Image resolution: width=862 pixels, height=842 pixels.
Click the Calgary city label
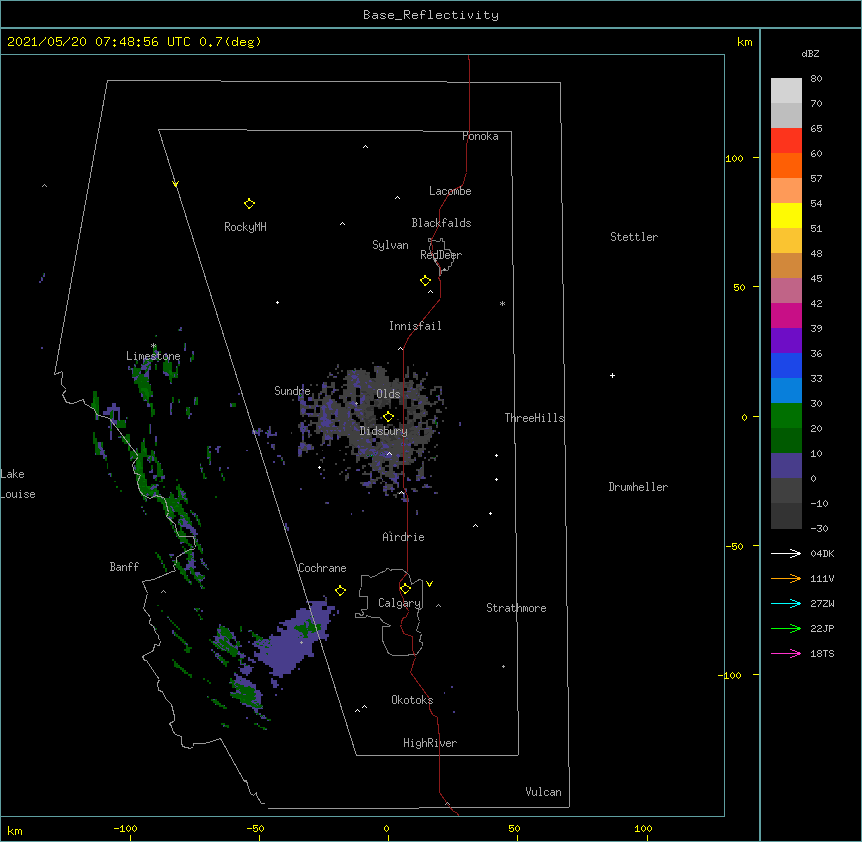click(399, 603)
